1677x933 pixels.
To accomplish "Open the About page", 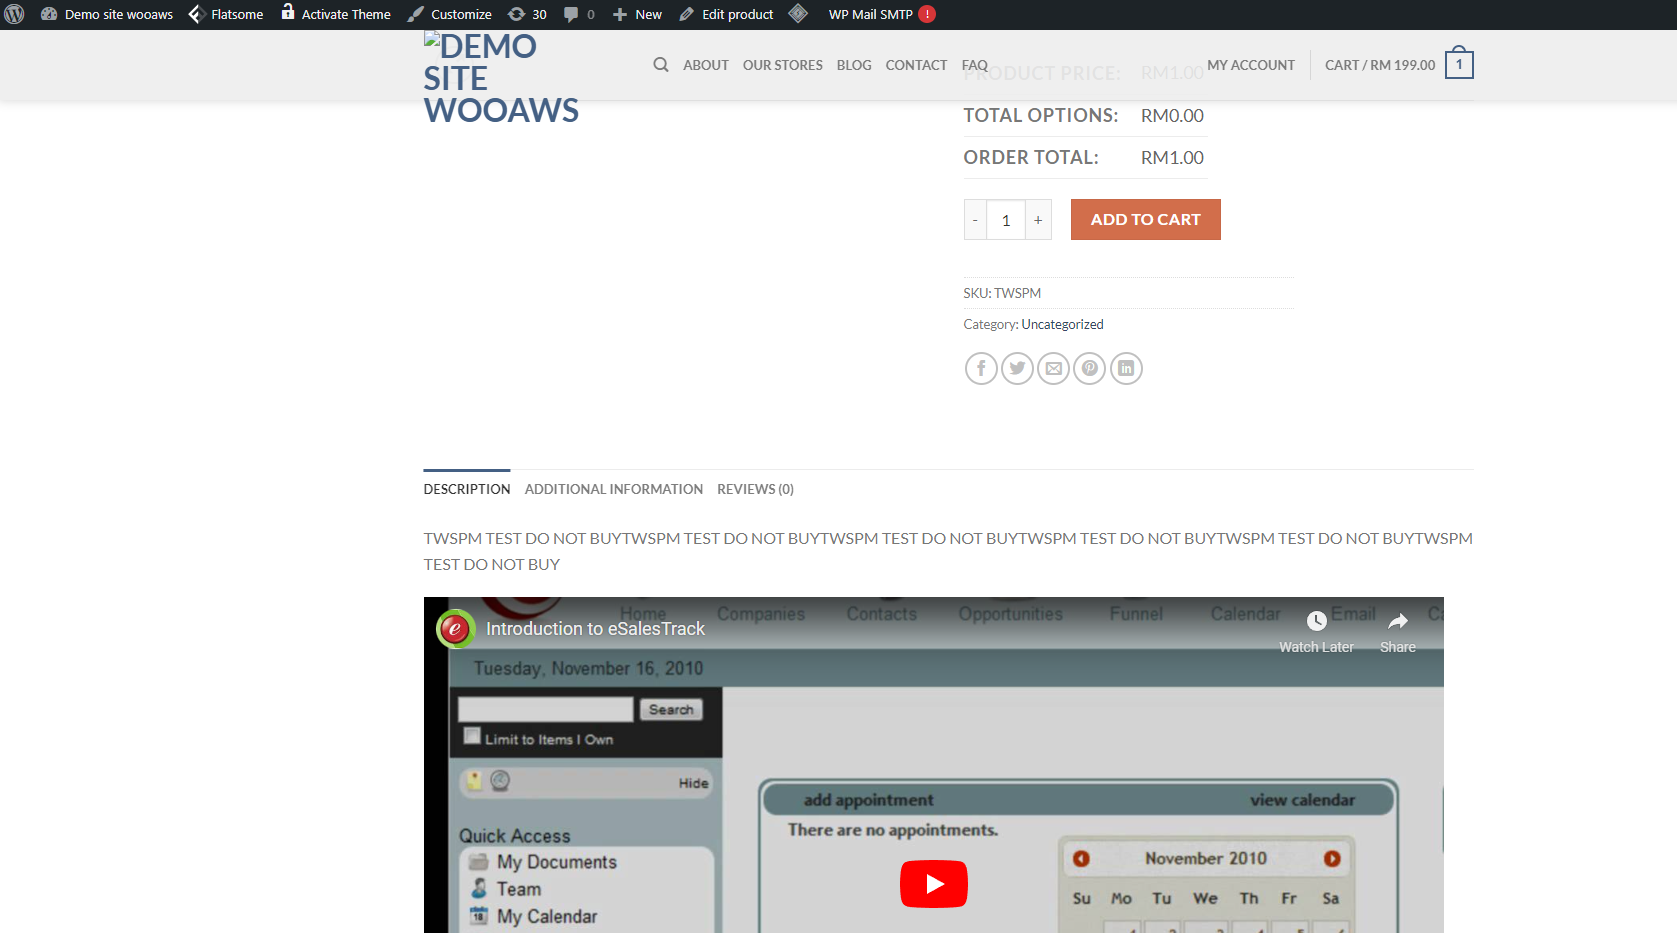I will click(706, 65).
